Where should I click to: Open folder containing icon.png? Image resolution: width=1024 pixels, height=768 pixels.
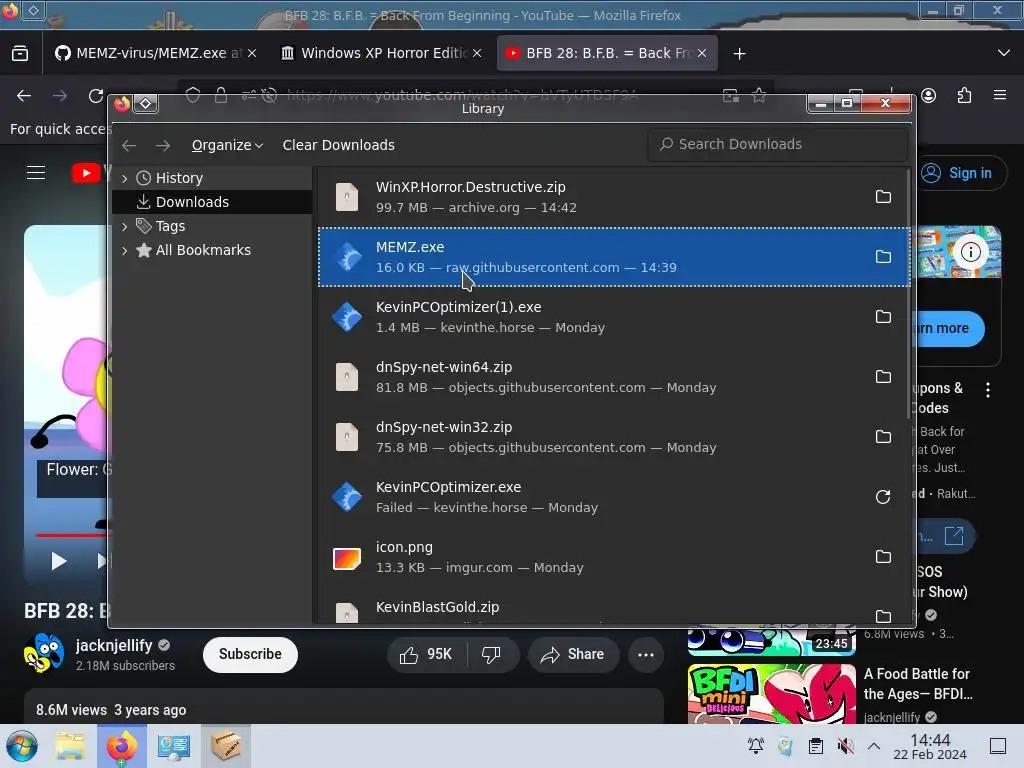coord(883,556)
